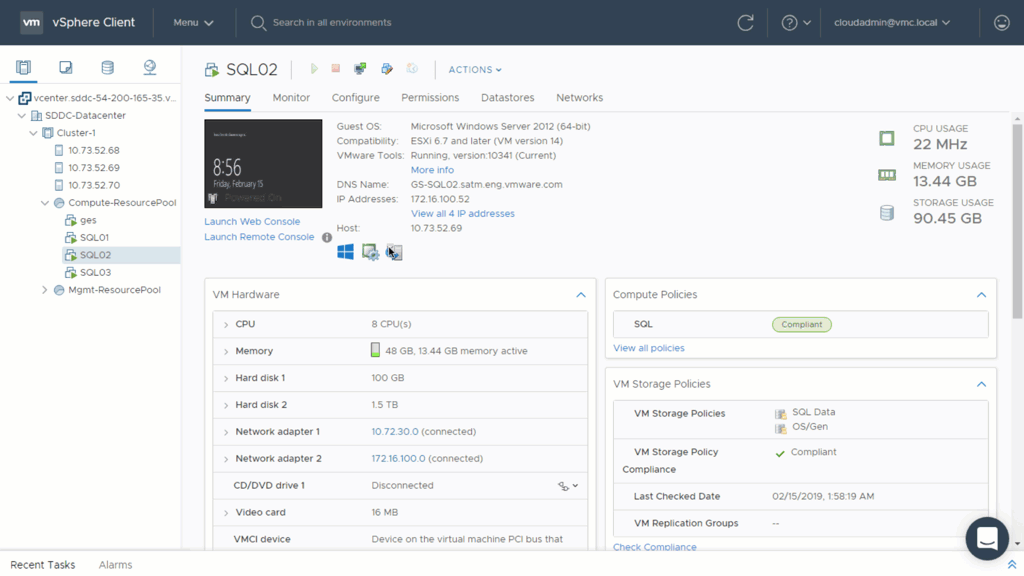Click View all 4 IP addresses
1024x576 pixels.
[462, 214]
